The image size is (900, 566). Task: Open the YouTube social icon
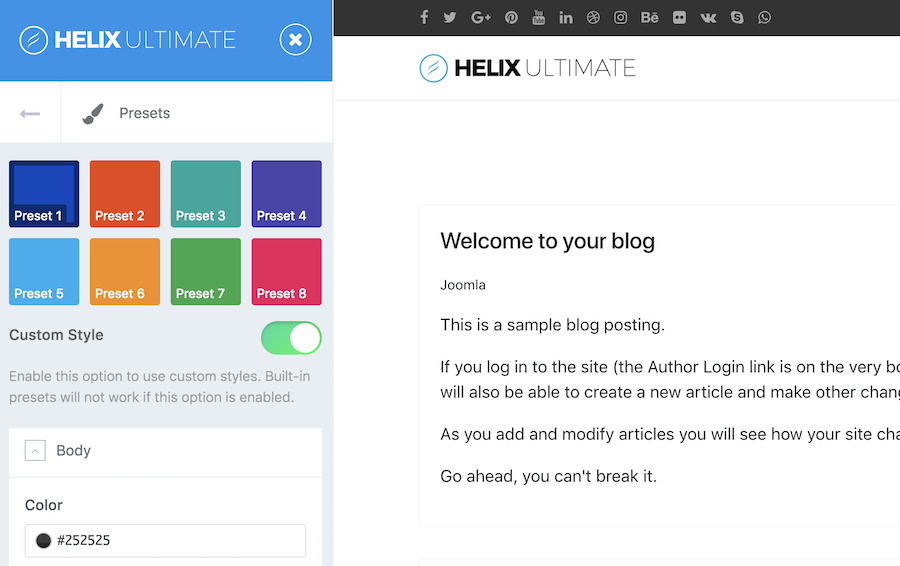(539, 17)
